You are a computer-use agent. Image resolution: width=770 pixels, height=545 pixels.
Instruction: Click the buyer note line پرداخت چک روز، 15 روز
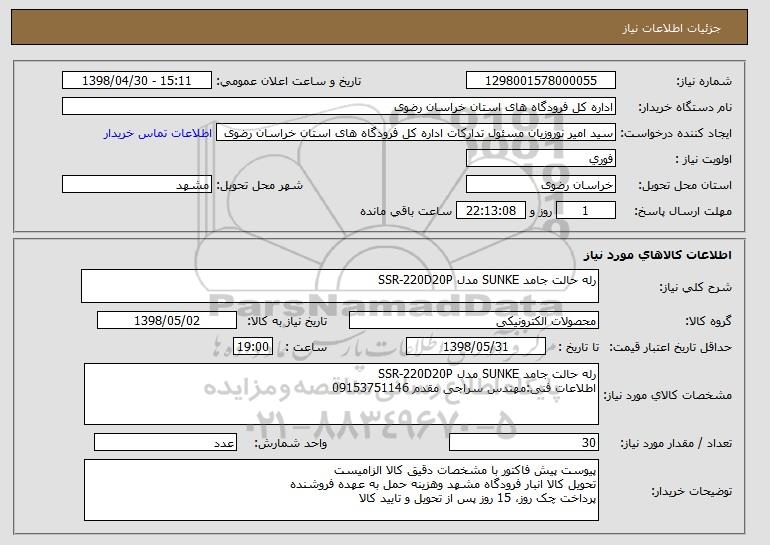(478, 498)
